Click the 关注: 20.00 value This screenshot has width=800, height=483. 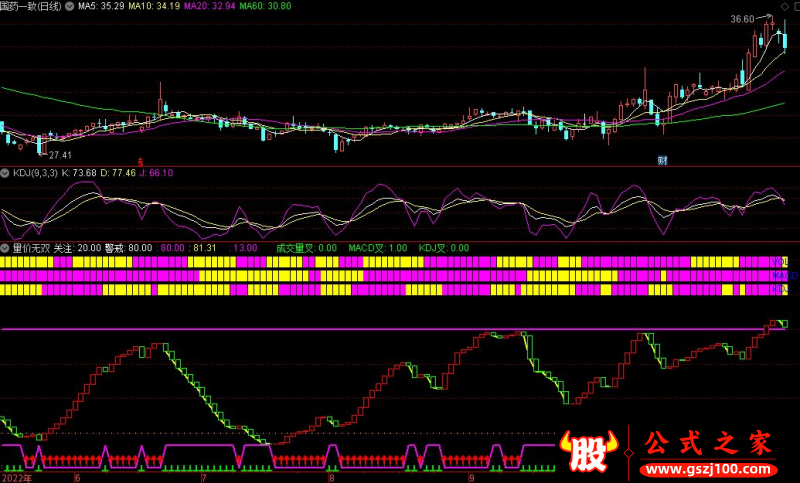click(x=78, y=248)
